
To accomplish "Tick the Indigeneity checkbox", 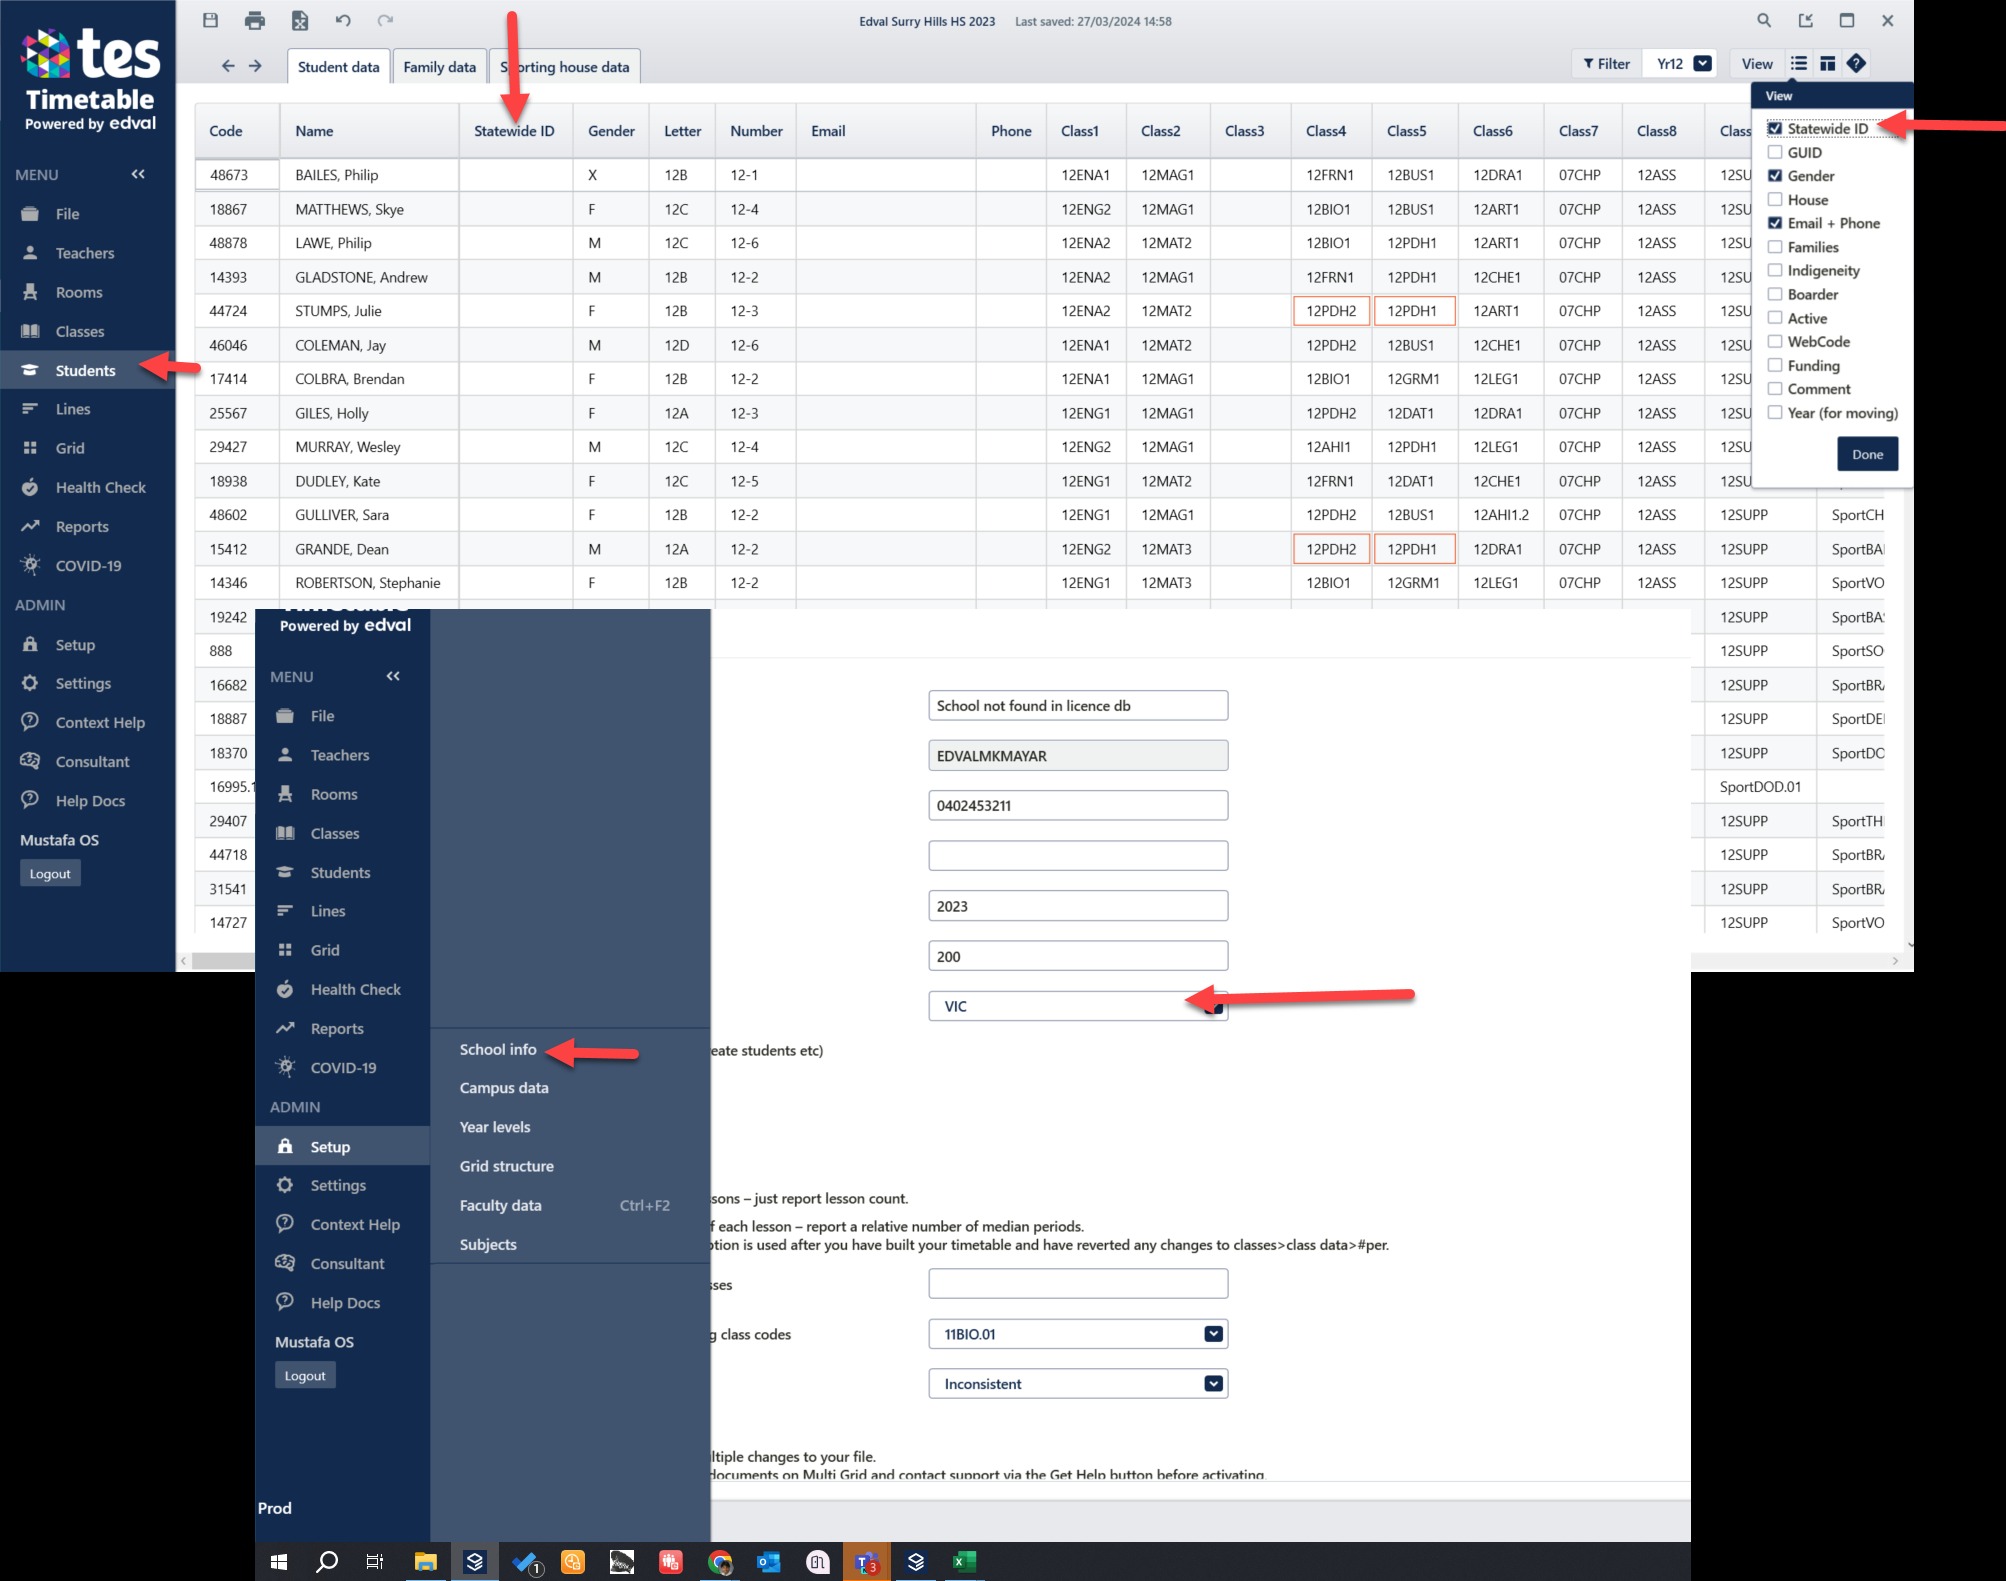I will (x=1775, y=271).
